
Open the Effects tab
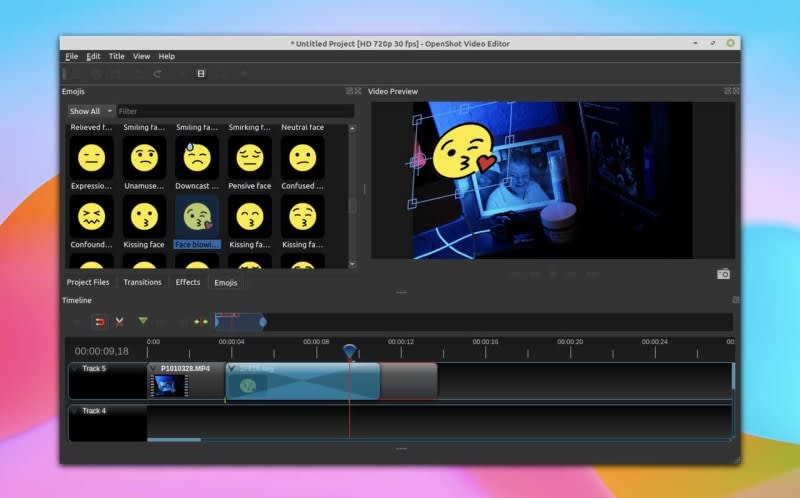tap(188, 282)
